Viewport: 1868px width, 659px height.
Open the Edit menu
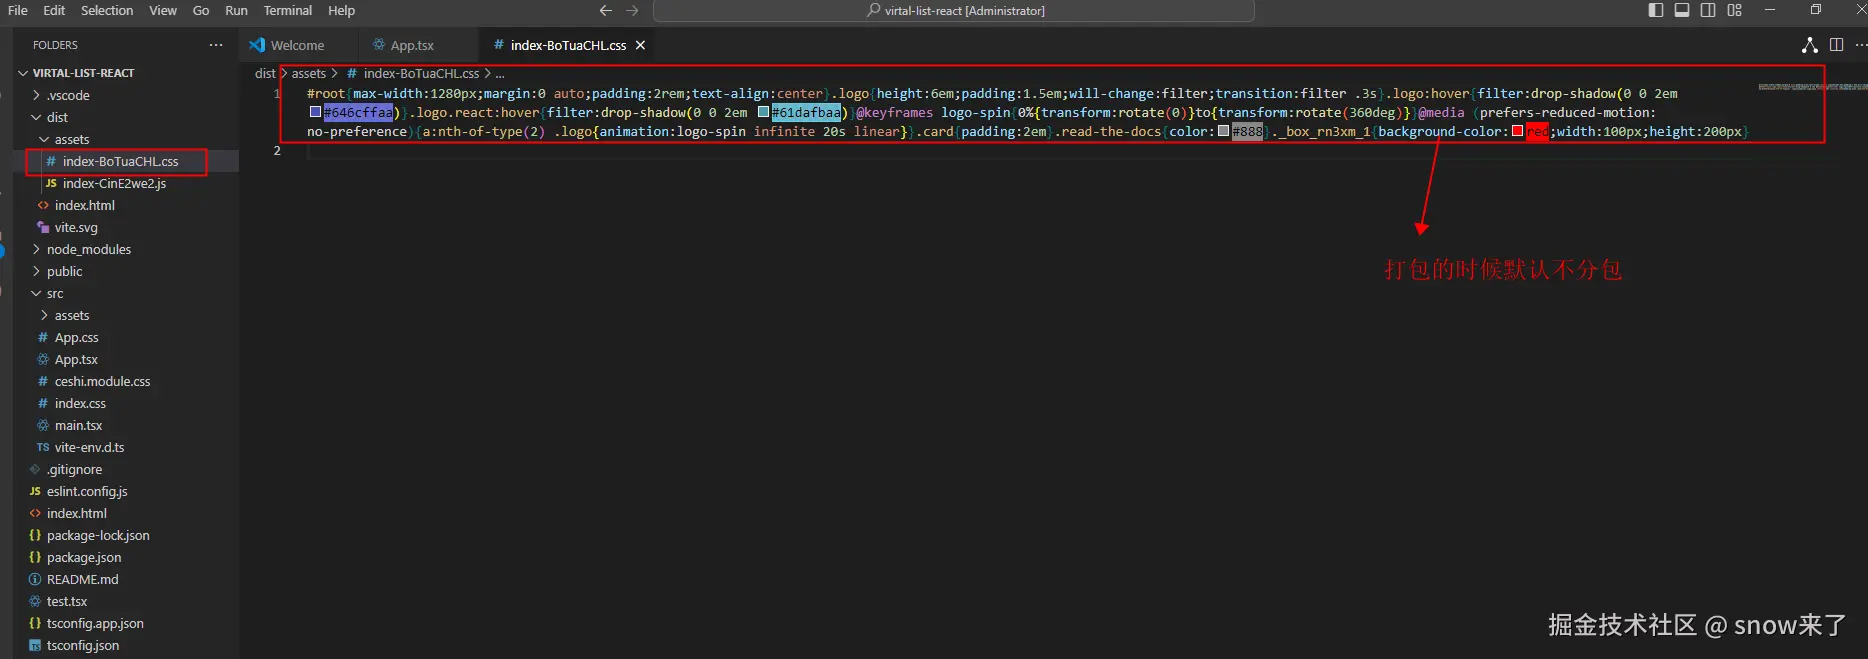click(54, 10)
